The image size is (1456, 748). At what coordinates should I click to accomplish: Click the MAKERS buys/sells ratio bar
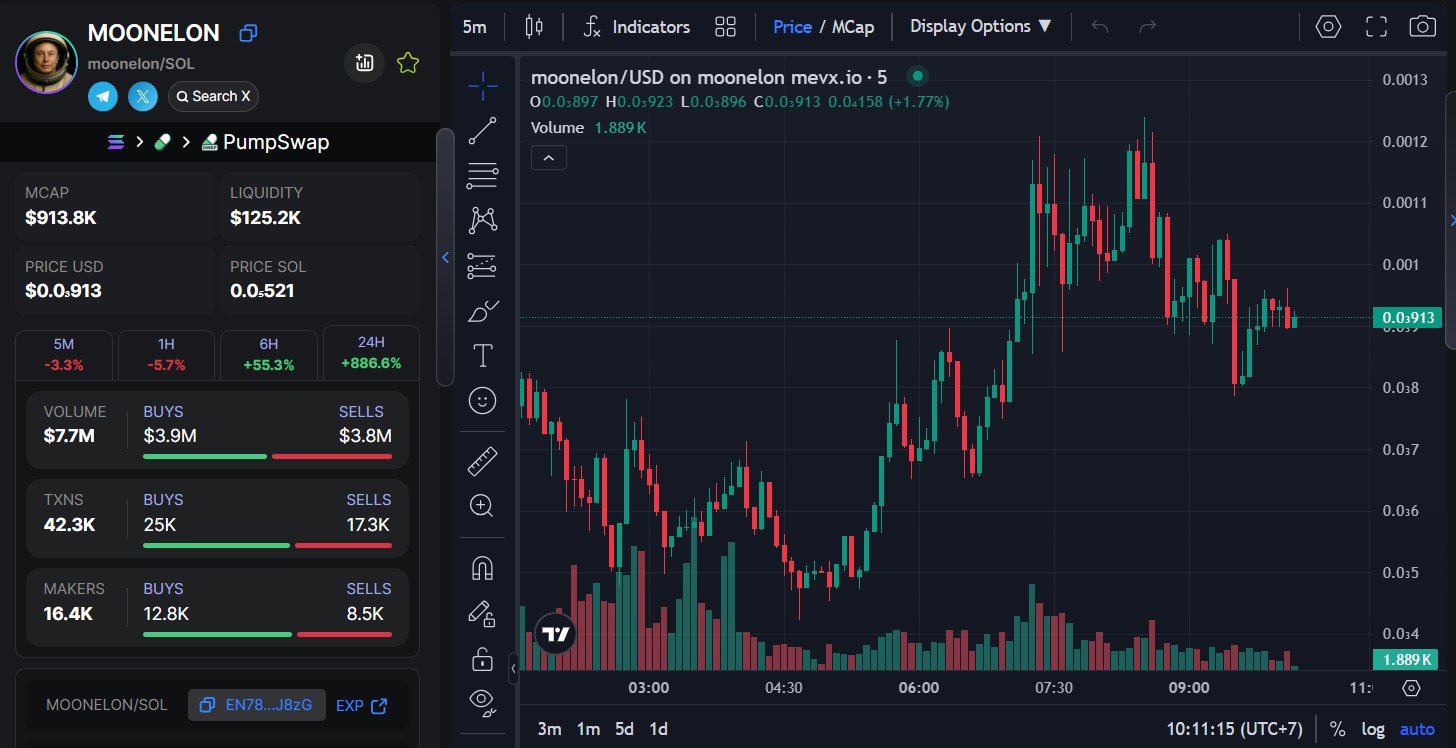pos(267,634)
